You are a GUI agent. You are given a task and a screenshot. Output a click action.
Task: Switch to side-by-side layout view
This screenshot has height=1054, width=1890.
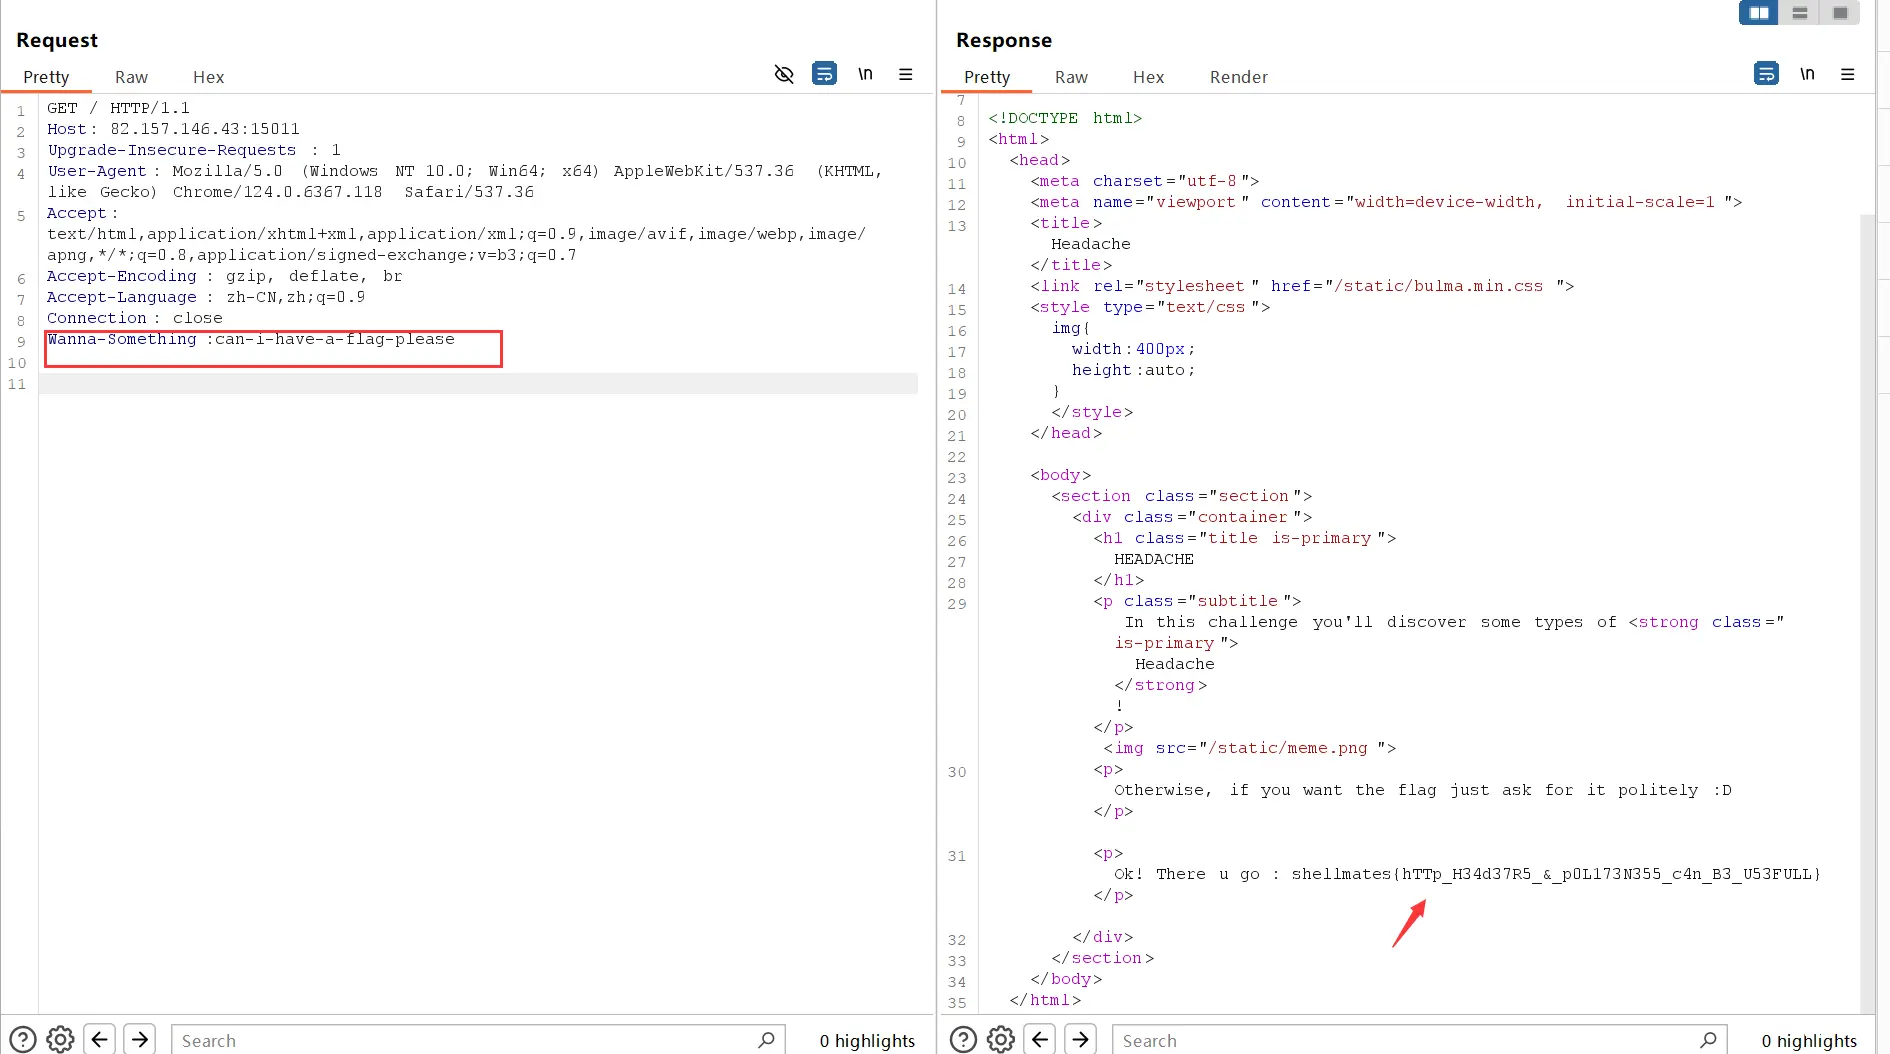1759,13
